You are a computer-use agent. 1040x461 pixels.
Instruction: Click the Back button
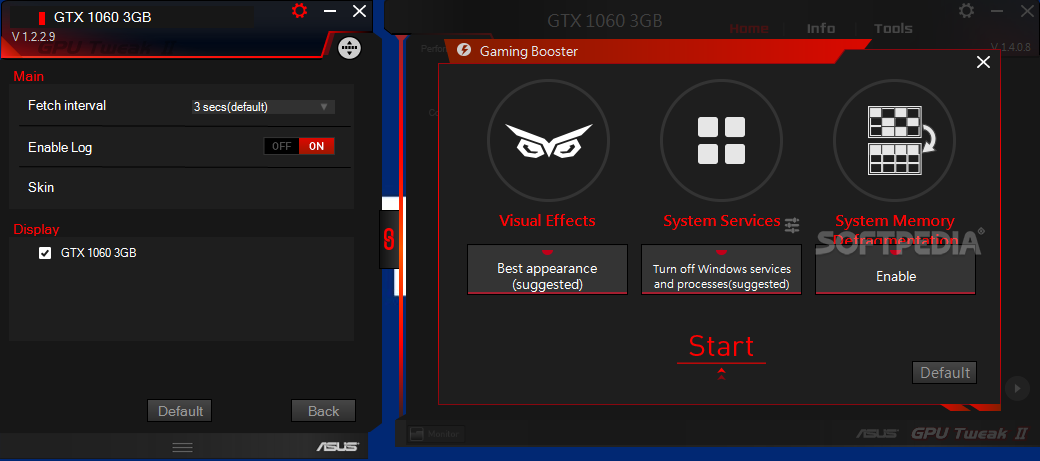pyautogui.click(x=324, y=411)
